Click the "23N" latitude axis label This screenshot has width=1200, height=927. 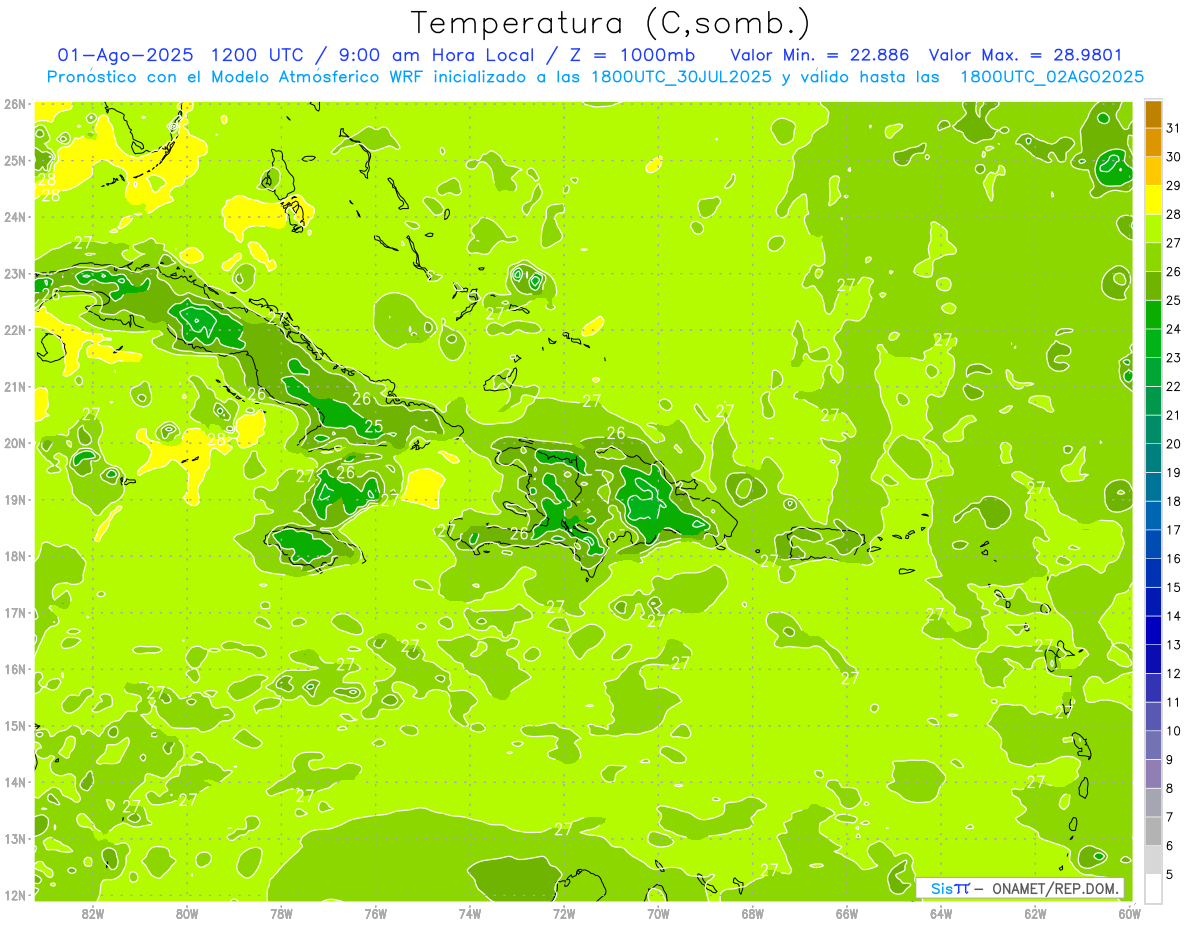[x=14, y=273]
